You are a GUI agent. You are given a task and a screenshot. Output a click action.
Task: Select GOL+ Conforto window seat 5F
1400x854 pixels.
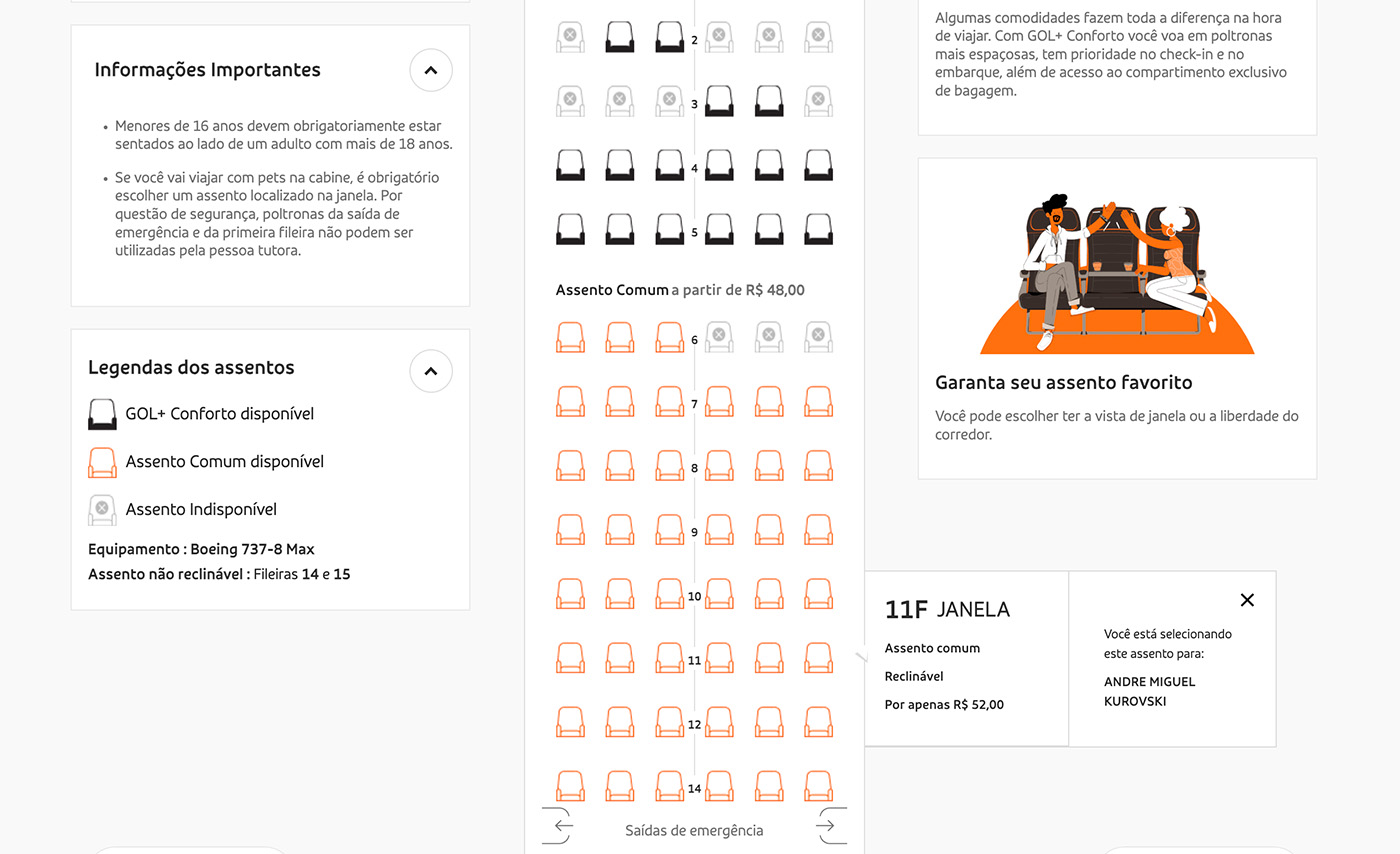818,229
